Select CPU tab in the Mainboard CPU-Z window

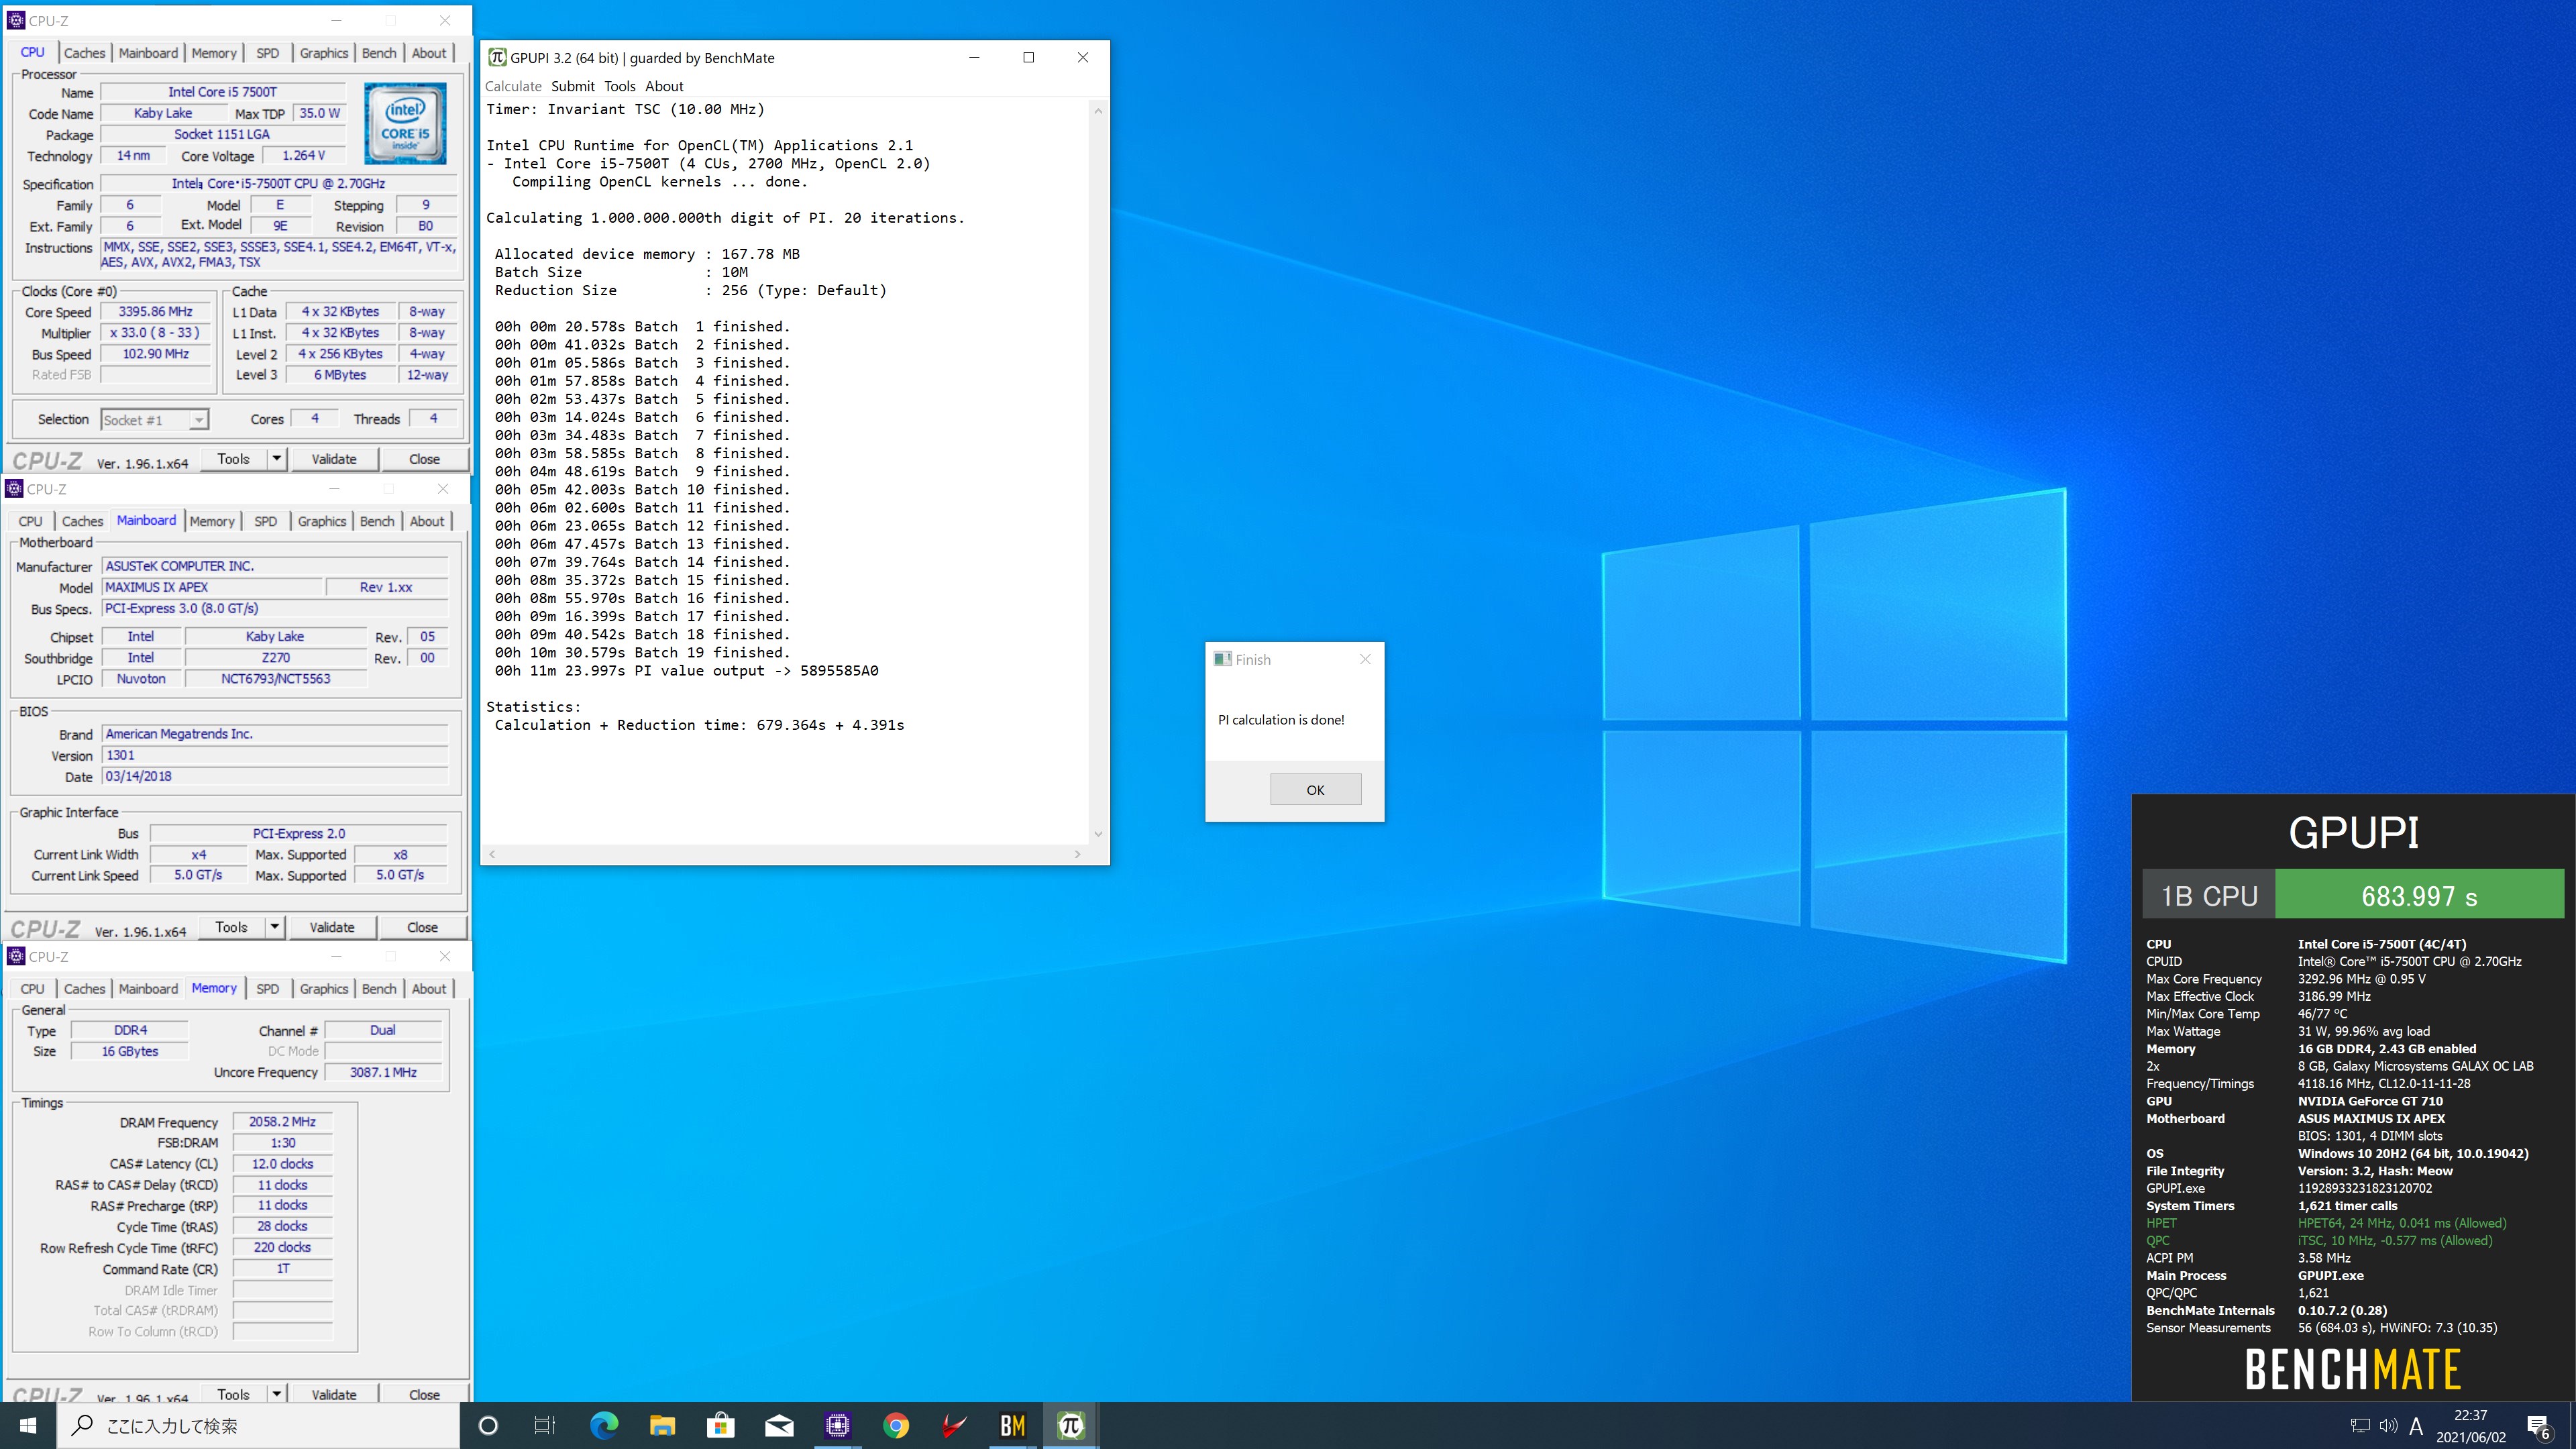31,521
